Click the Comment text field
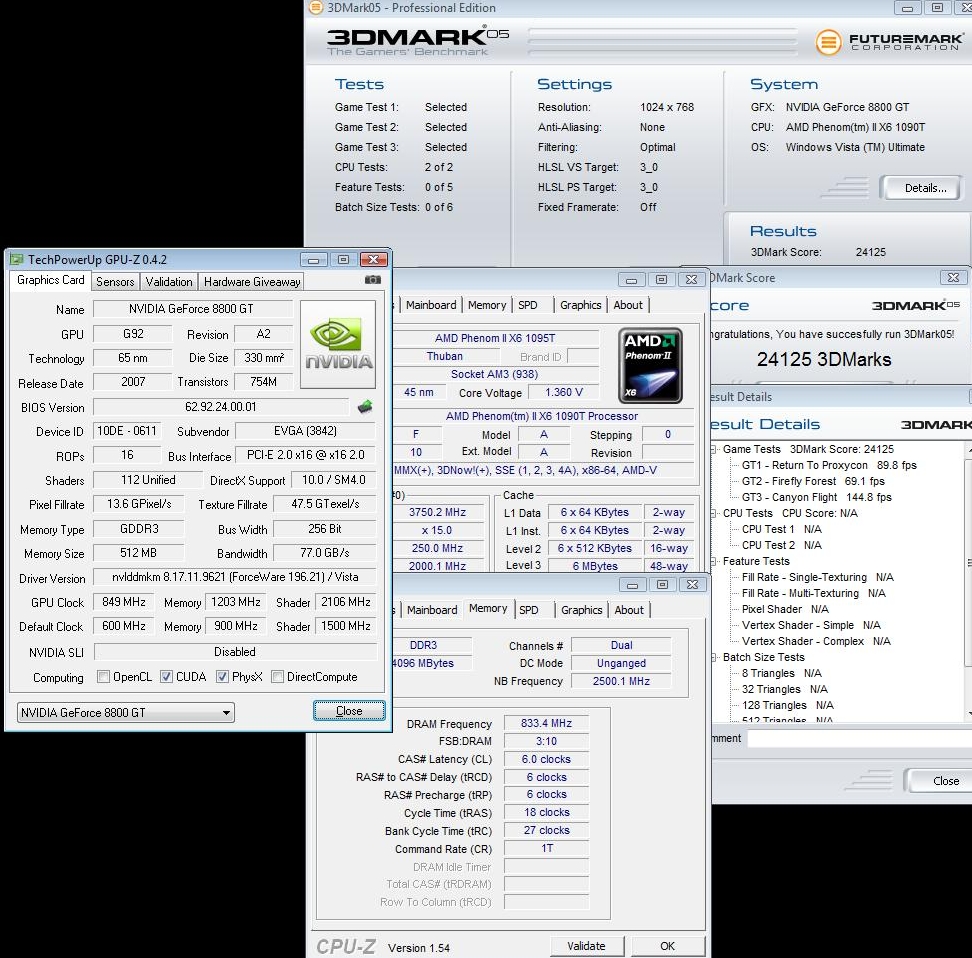The width and height of the screenshot is (972, 958). [858, 739]
